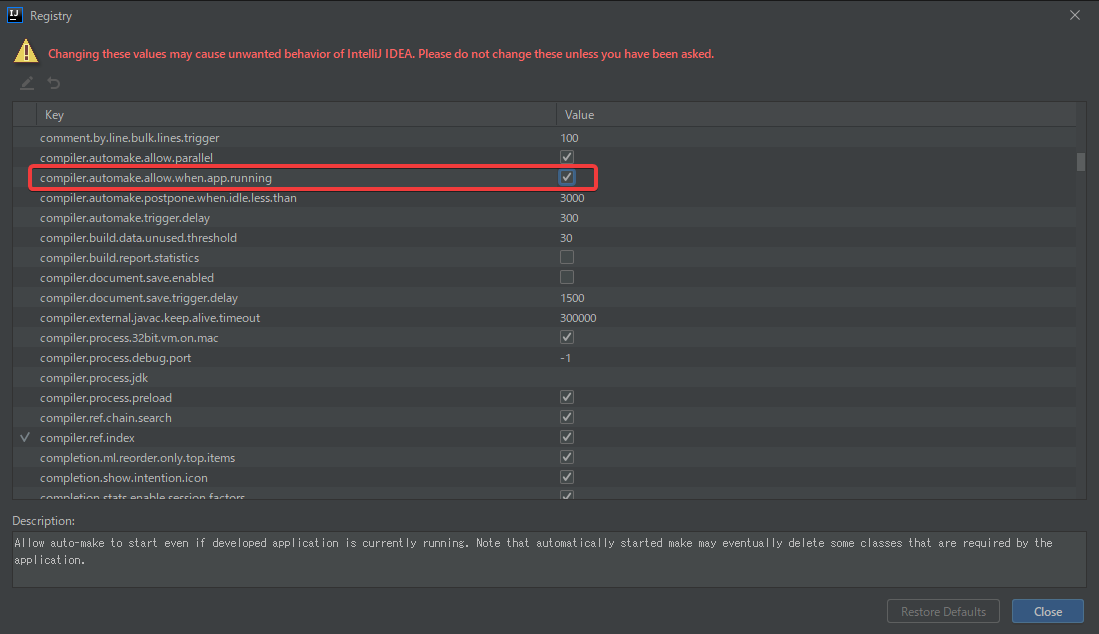Click the Edit pencil icon in toolbar
This screenshot has width=1099, height=634.
pos(27,83)
